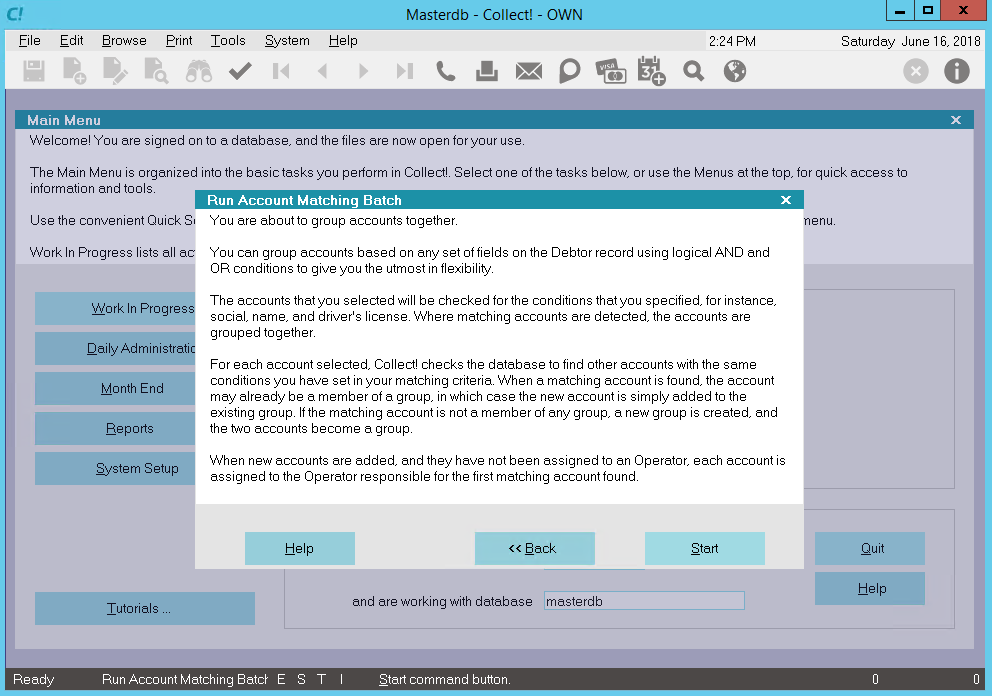Image resolution: width=992 pixels, height=696 pixels.
Task: Open the System menu
Action: point(287,40)
